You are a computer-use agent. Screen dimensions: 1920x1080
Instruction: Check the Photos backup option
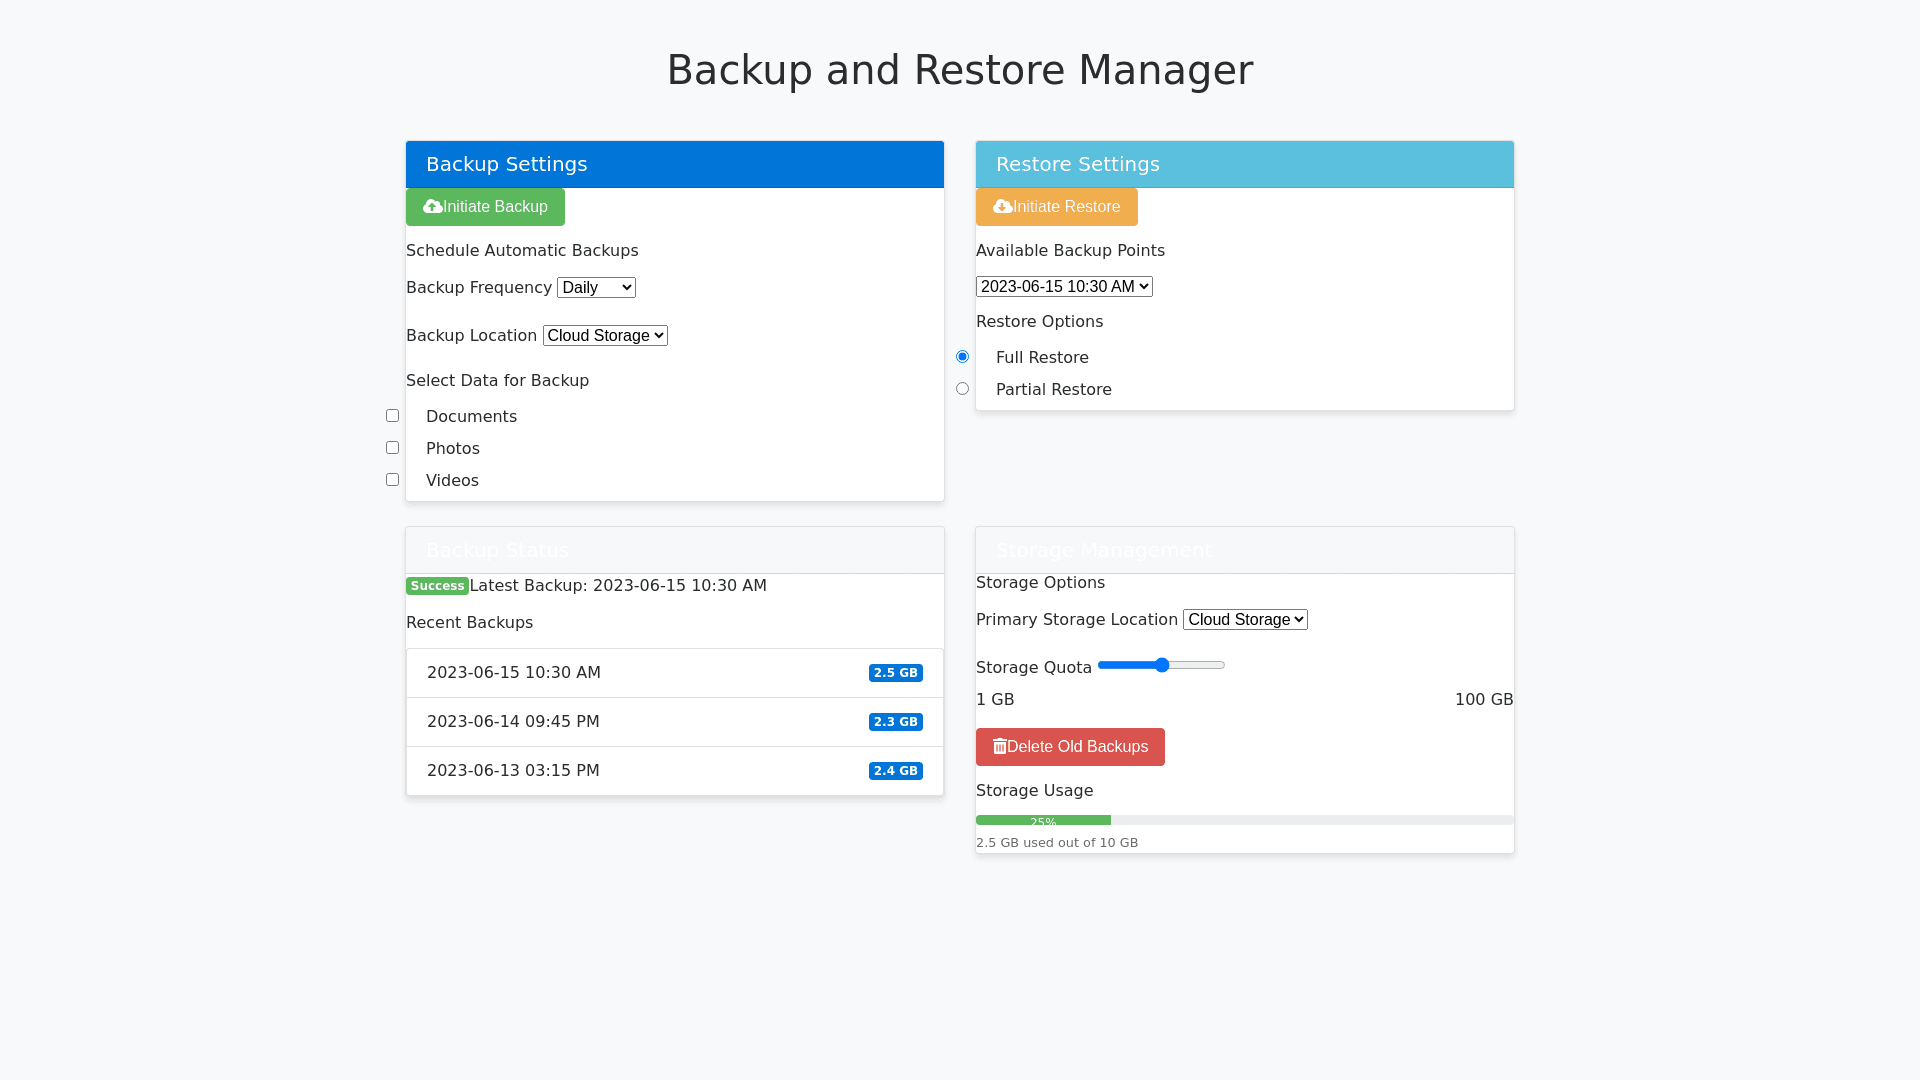pos(392,448)
